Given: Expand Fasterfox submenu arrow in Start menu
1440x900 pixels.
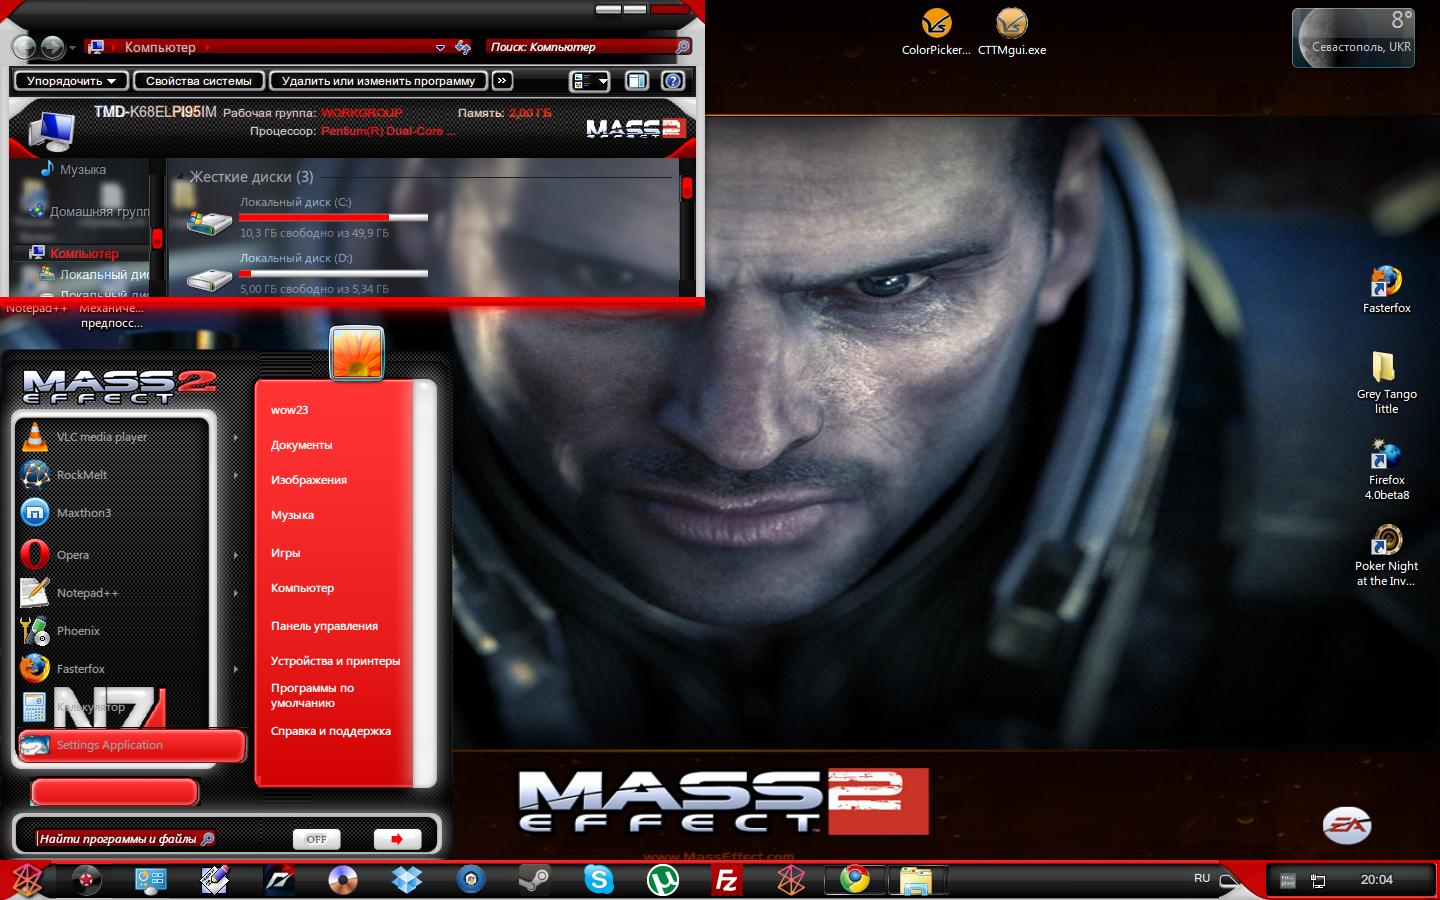Looking at the screenshot, I should pyautogui.click(x=236, y=669).
